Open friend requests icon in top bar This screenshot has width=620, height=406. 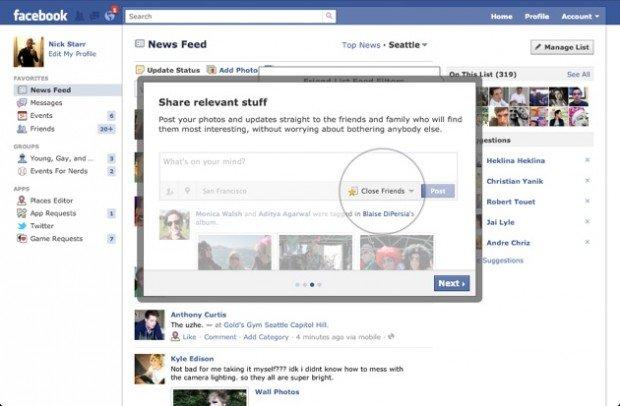(79, 16)
